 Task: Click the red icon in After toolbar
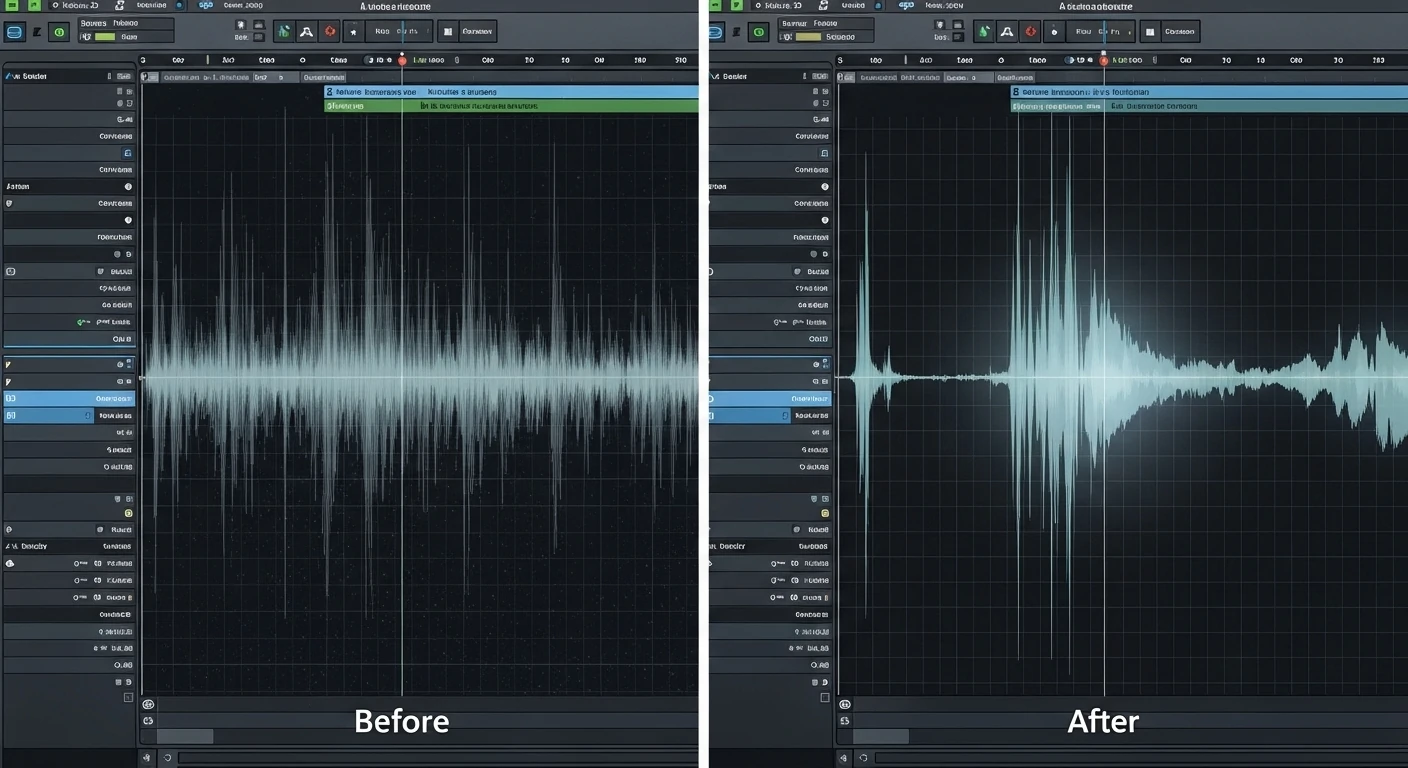pyautogui.click(x=1032, y=32)
